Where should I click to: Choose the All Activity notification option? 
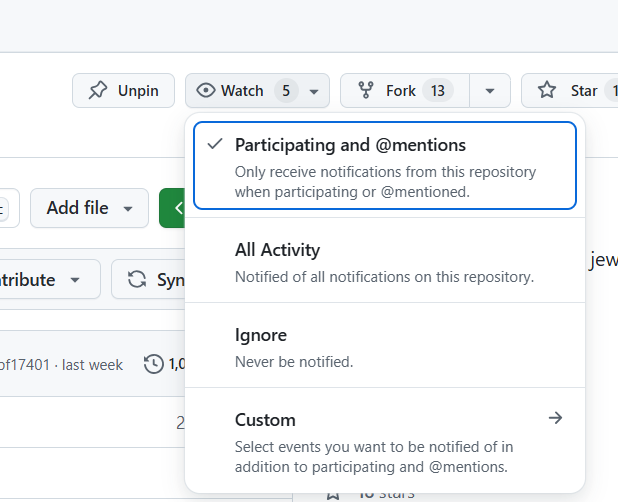tap(384, 261)
